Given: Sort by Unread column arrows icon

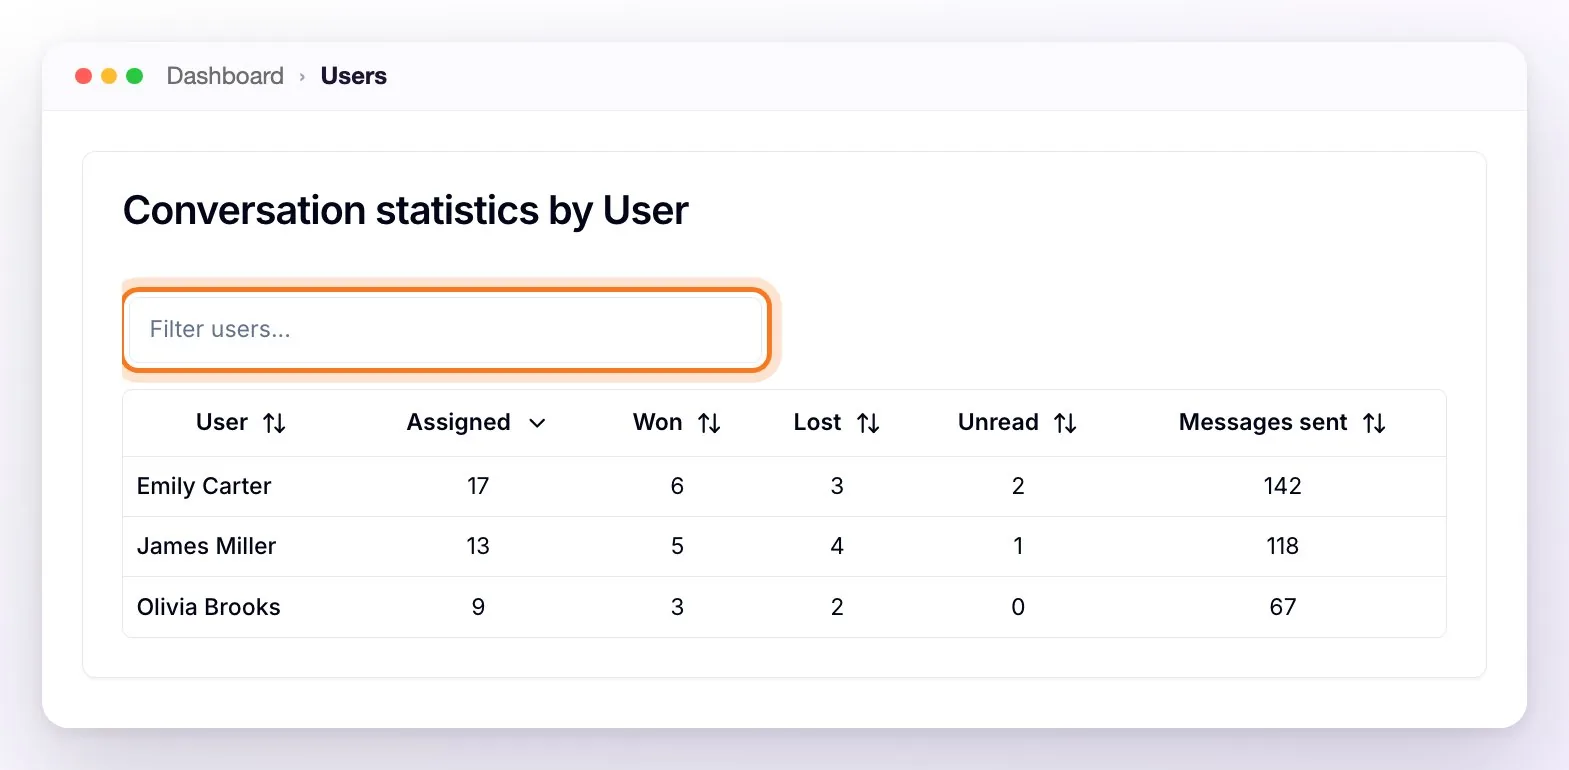Looking at the screenshot, I should coord(1065,423).
